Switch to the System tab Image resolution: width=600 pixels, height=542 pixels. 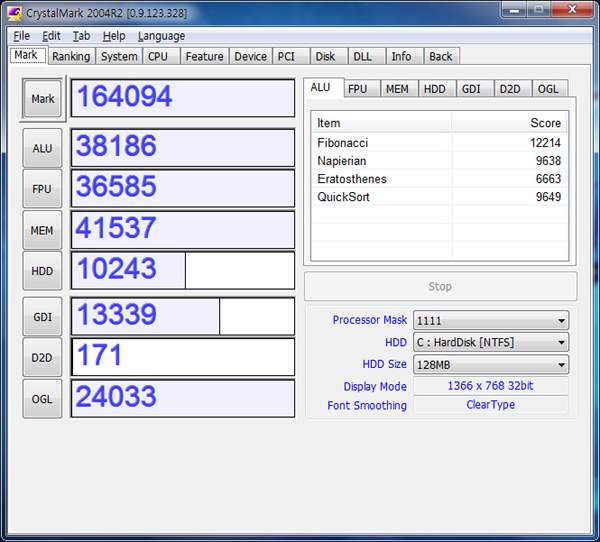point(119,56)
